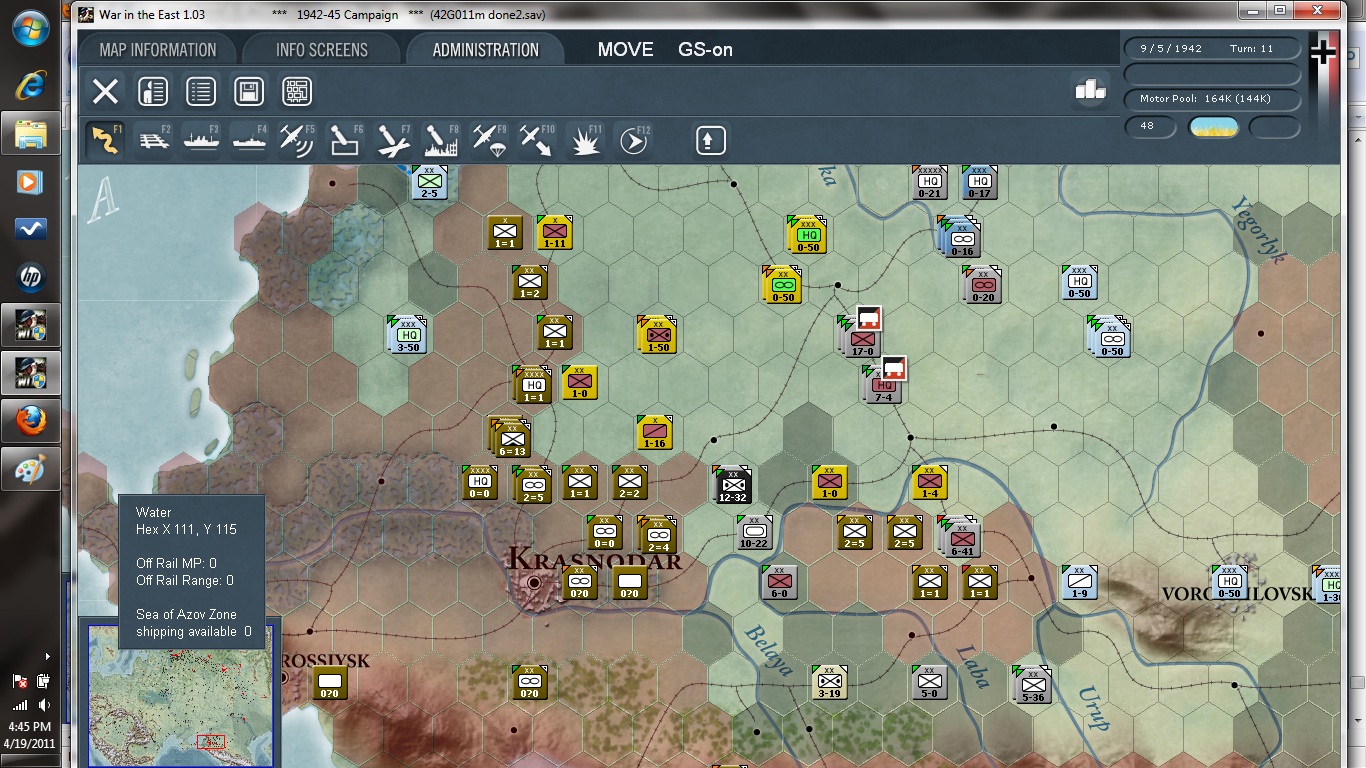Open the list screen icon

(x=201, y=92)
